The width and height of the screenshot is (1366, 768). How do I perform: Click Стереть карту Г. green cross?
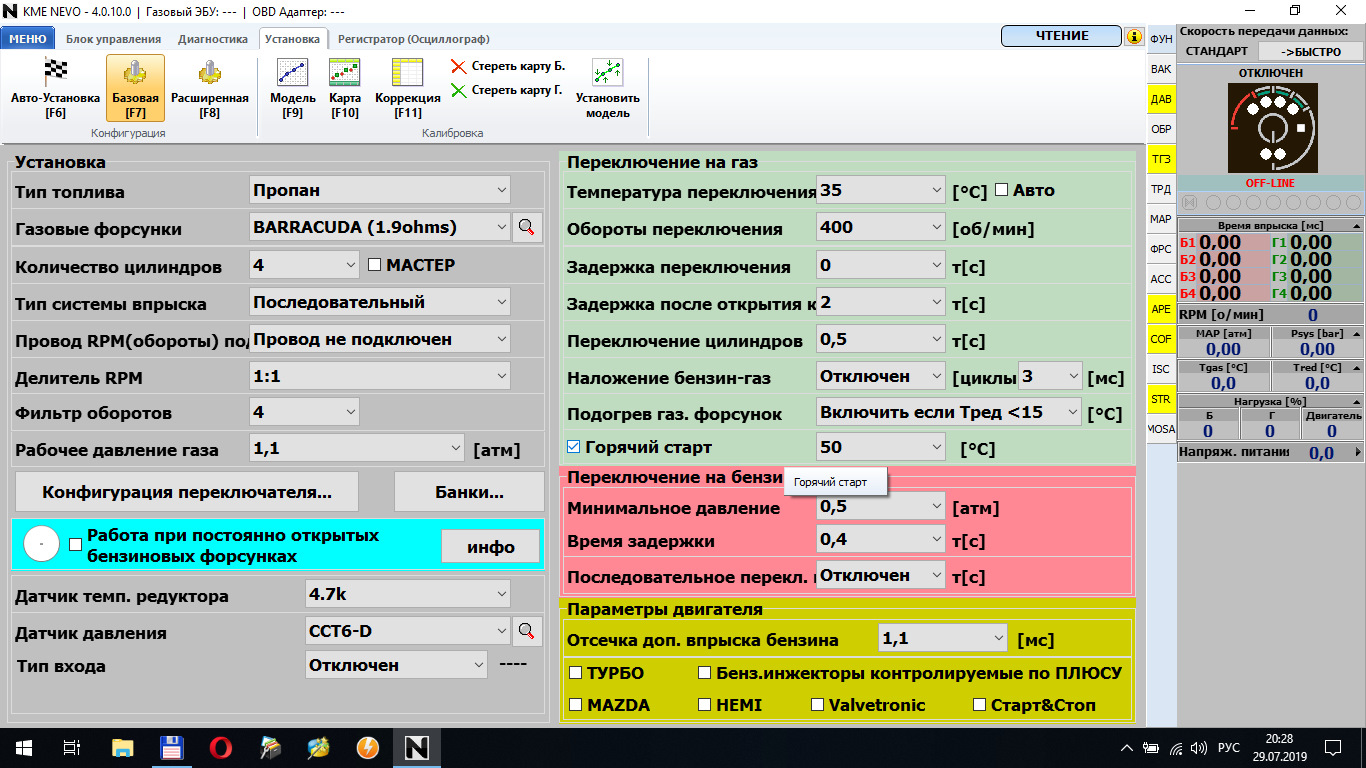pos(458,91)
